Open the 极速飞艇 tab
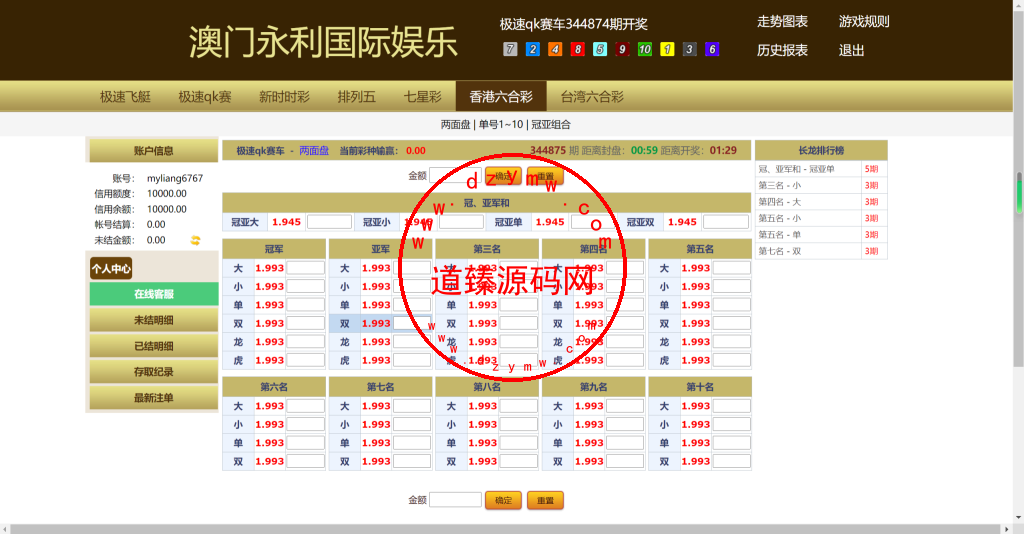1024x534 pixels. [125, 97]
